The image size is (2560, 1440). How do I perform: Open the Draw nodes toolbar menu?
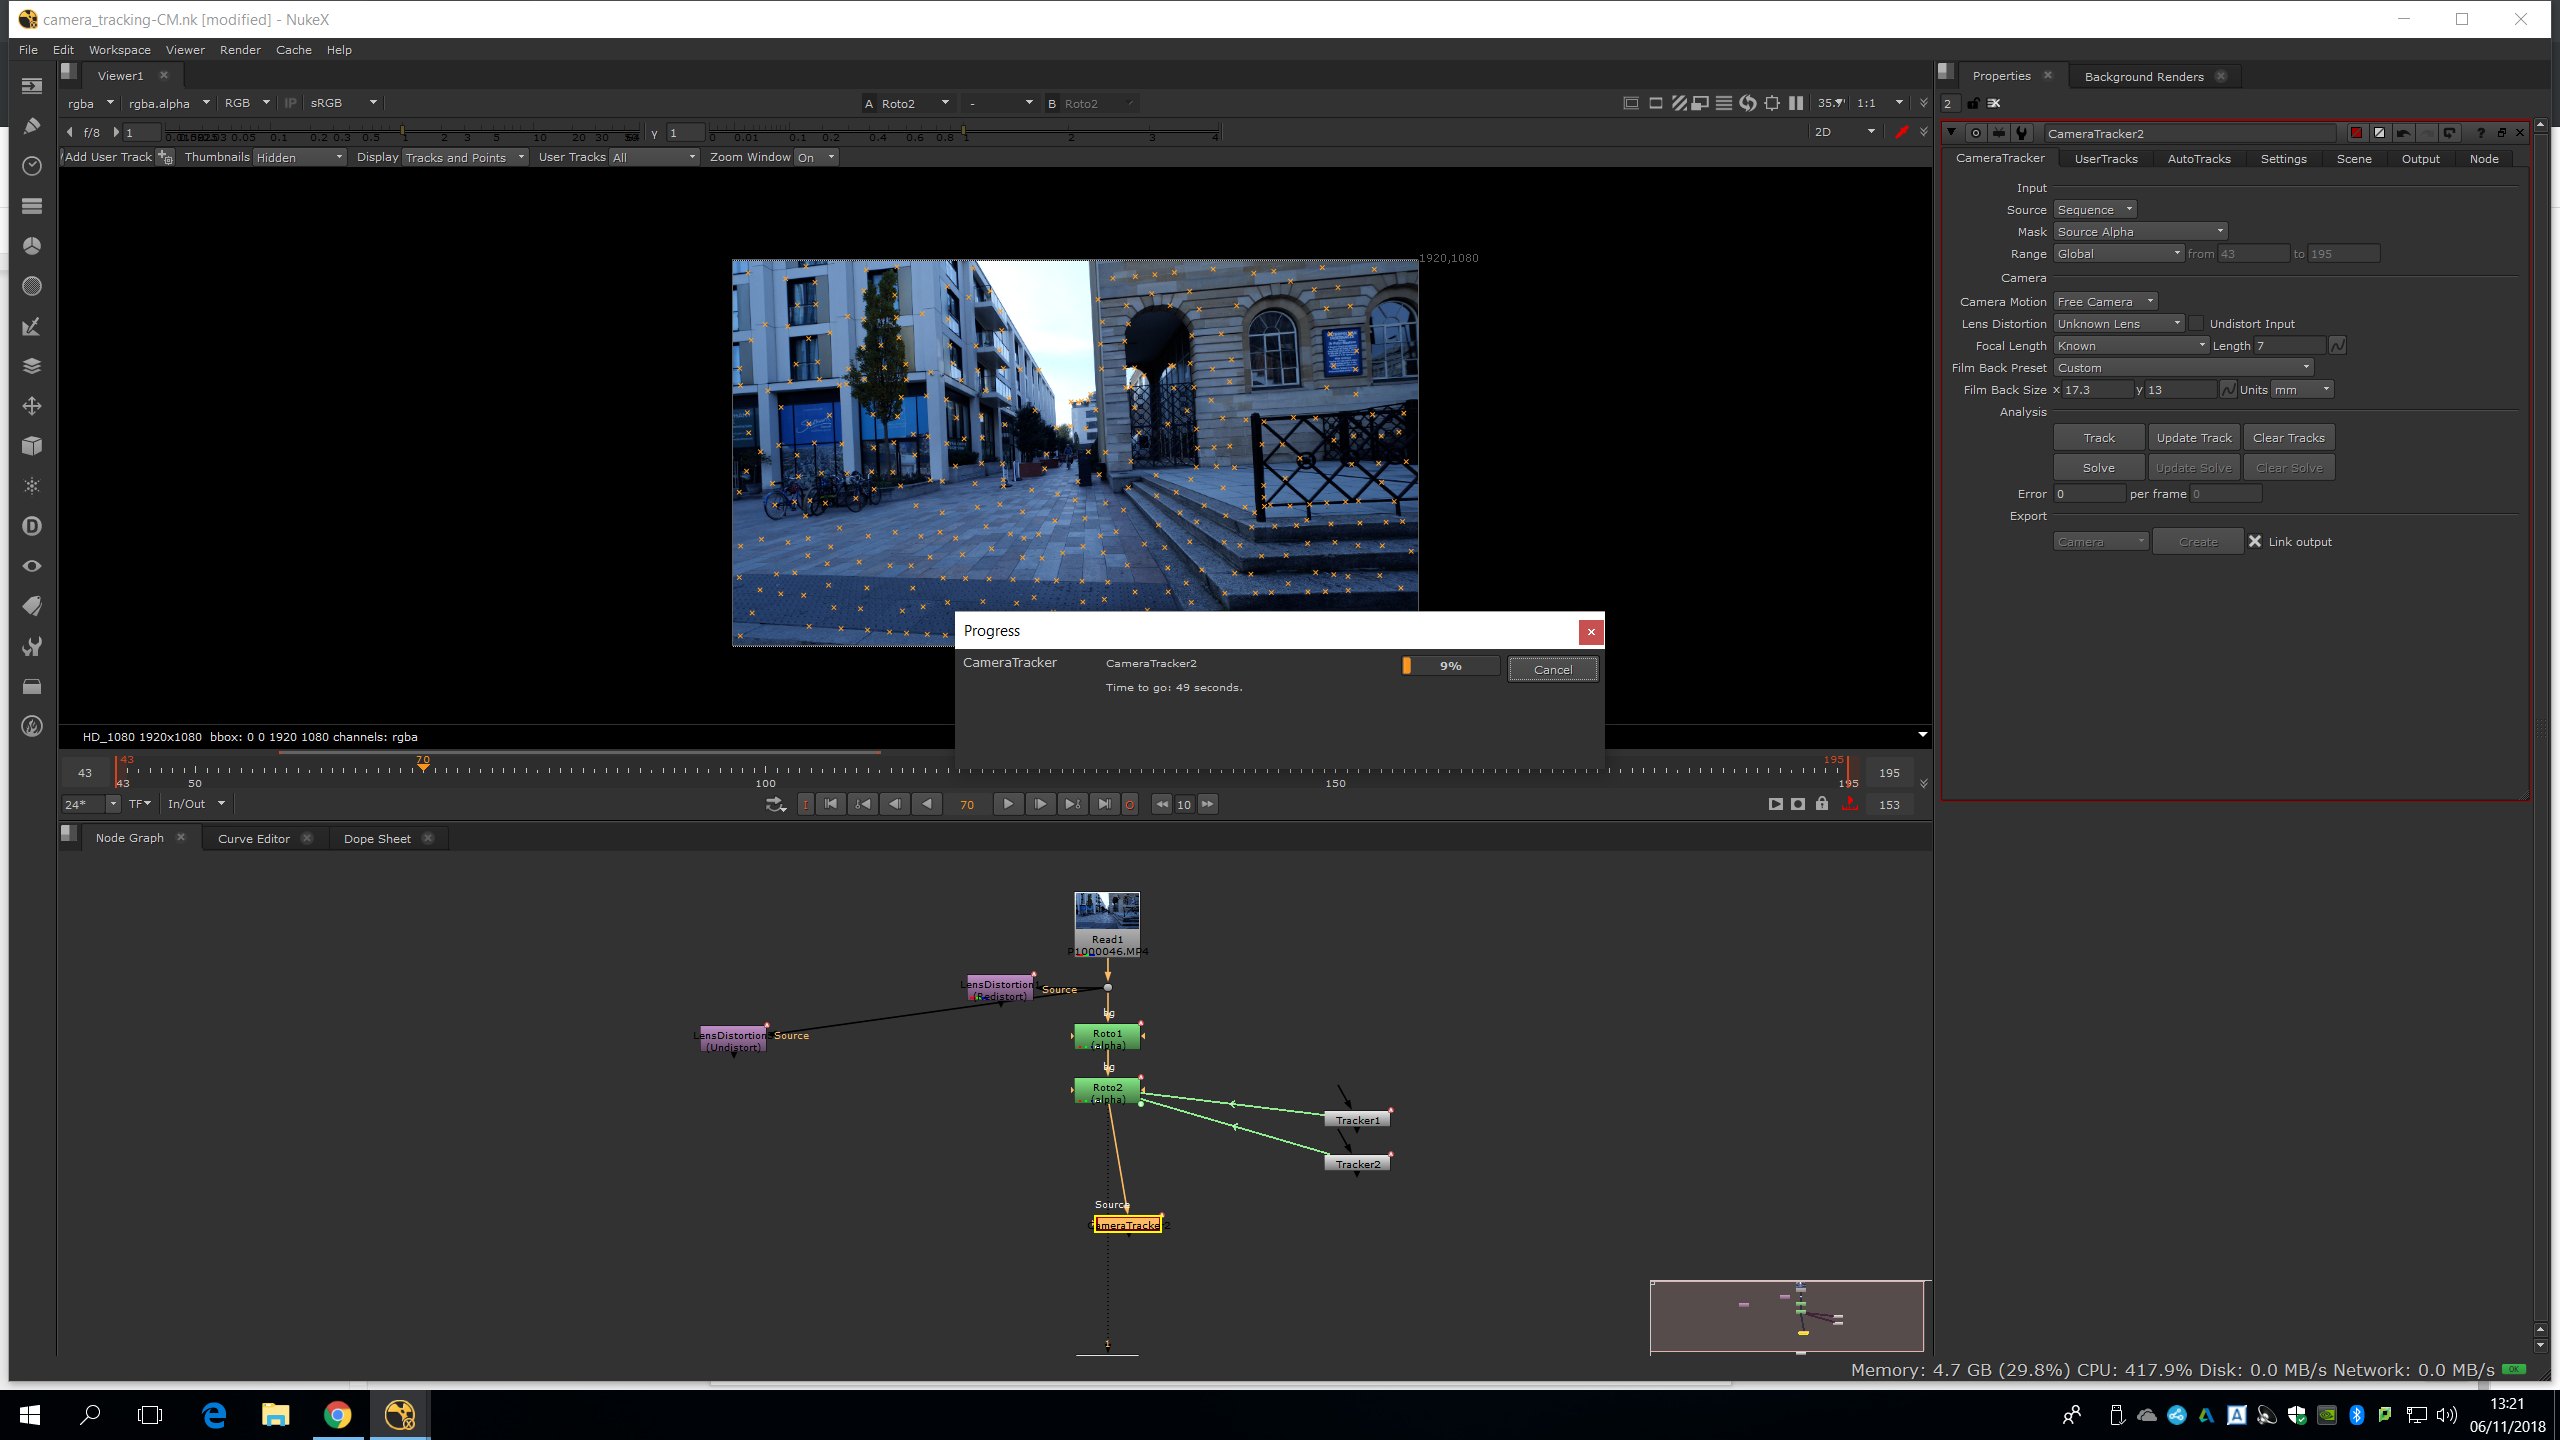coord(32,126)
